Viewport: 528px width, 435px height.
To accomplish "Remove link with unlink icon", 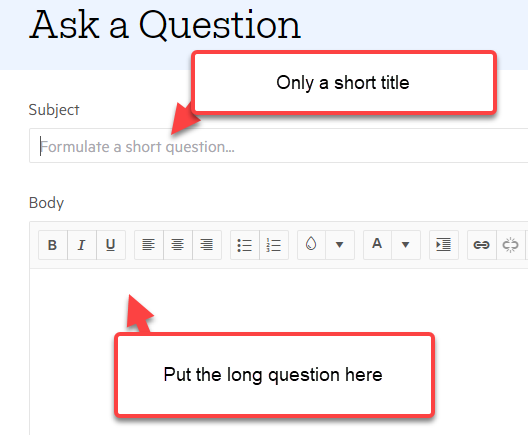I will 510,245.
